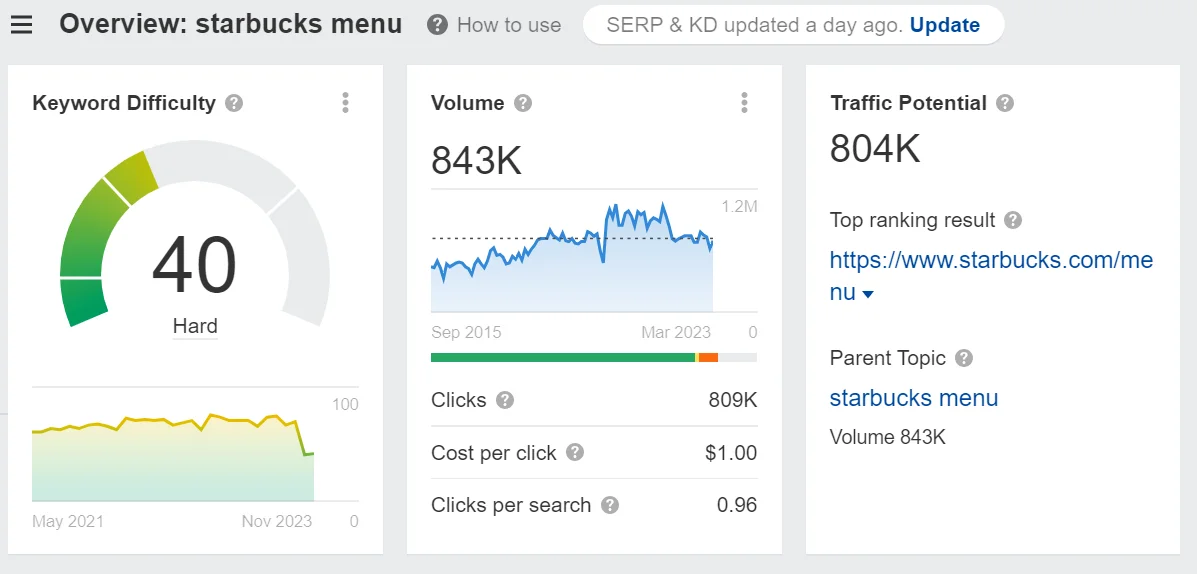Open the starbucks.com/menu top ranking link
Image resolution: width=1197 pixels, height=574 pixels.
[991, 276]
